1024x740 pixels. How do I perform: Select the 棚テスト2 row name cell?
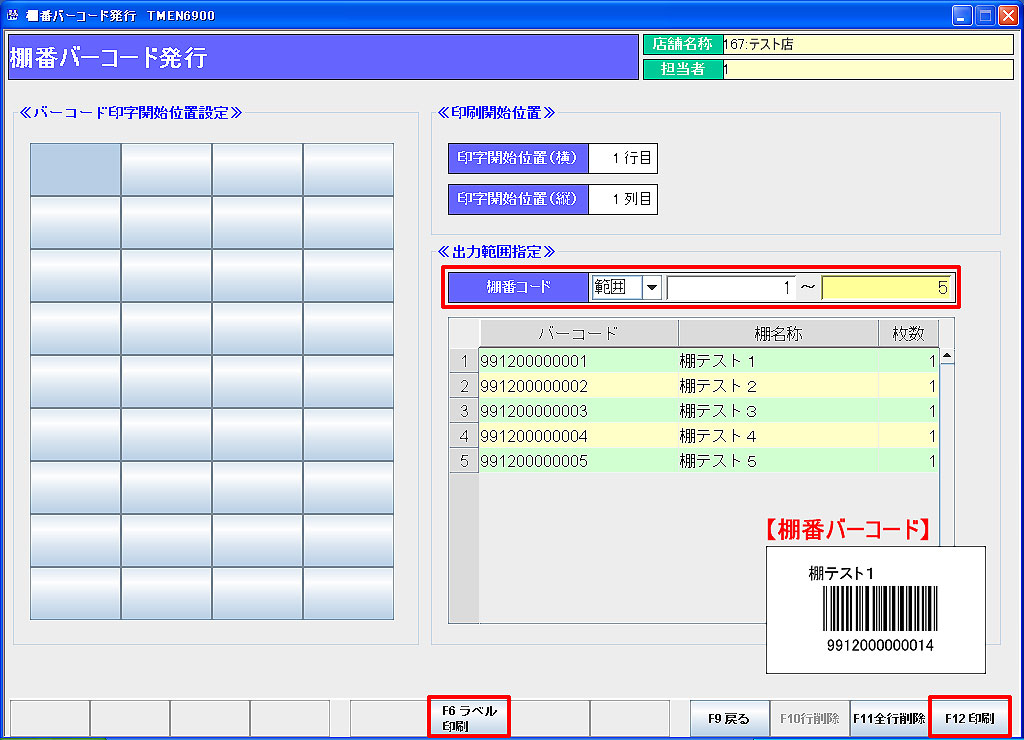[x=778, y=386]
